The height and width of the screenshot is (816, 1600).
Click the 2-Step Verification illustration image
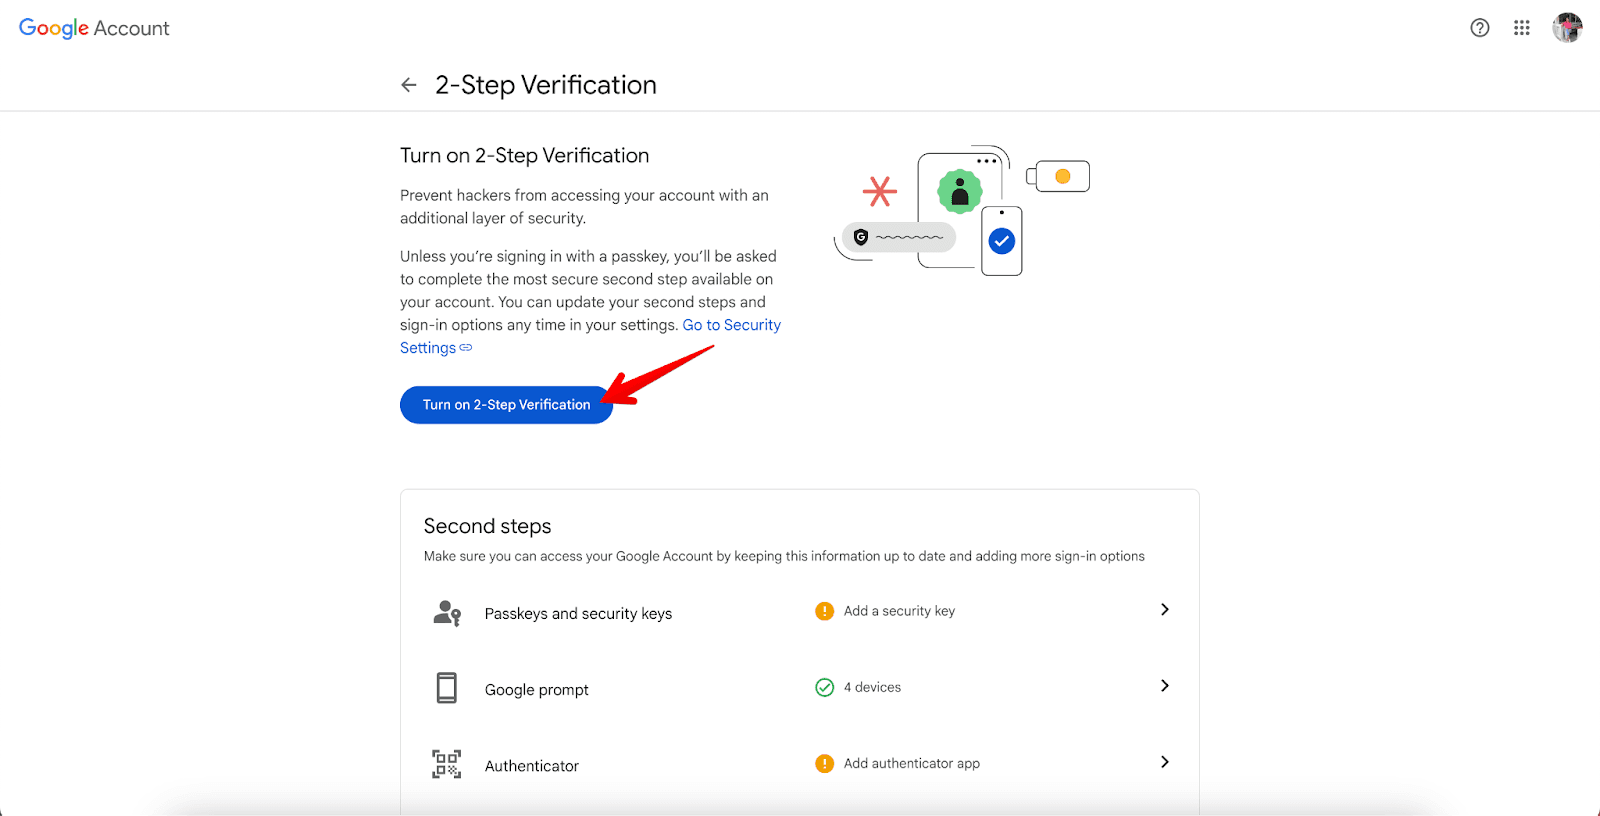(x=961, y=210)
